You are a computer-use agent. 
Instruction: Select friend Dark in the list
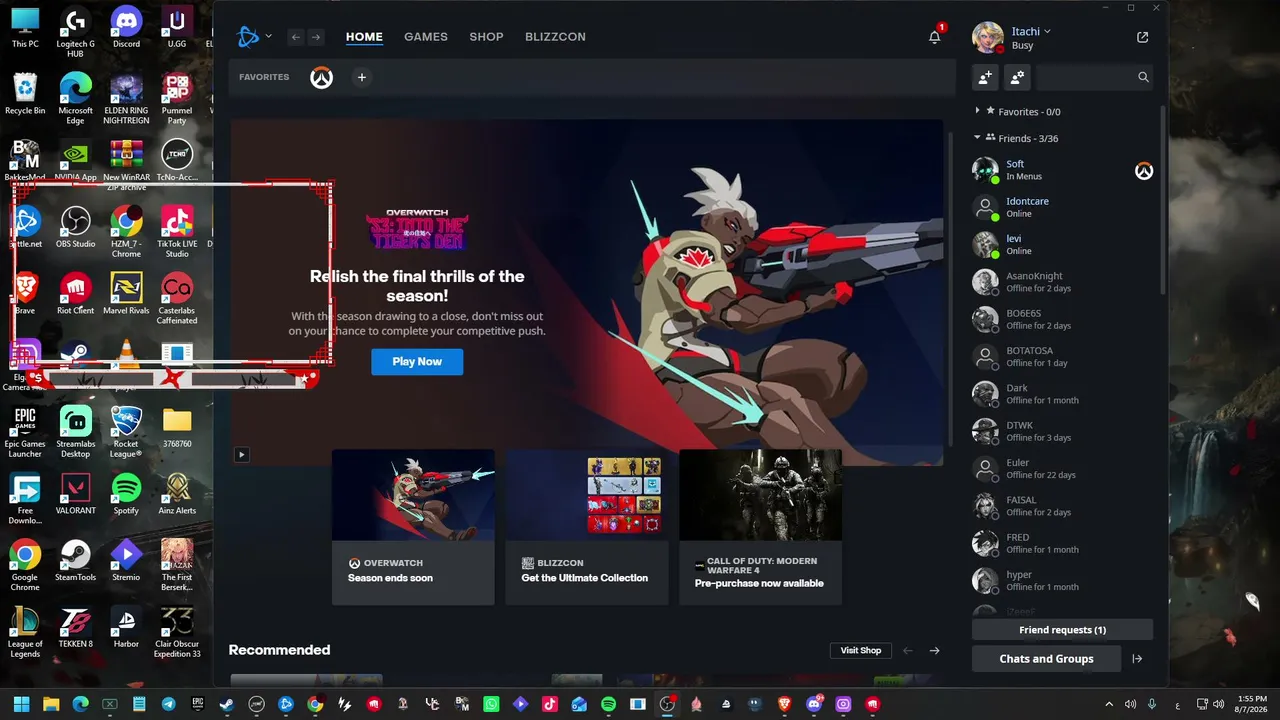tap(1064, 394)
